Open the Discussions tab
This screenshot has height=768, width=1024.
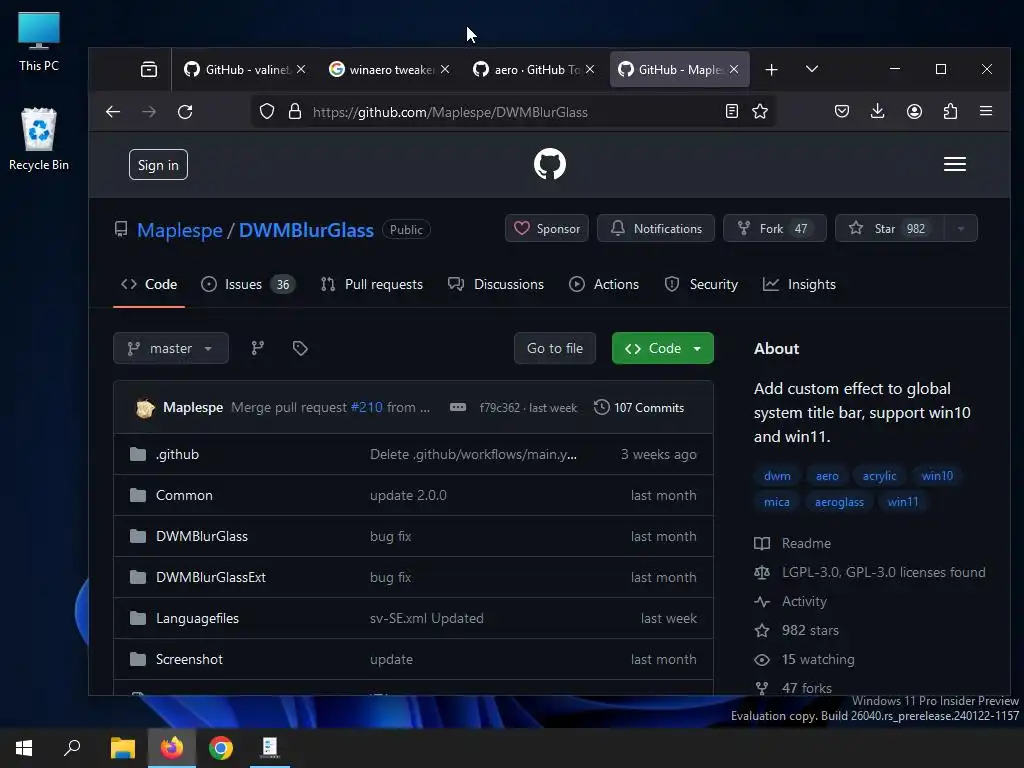(496, 284)
